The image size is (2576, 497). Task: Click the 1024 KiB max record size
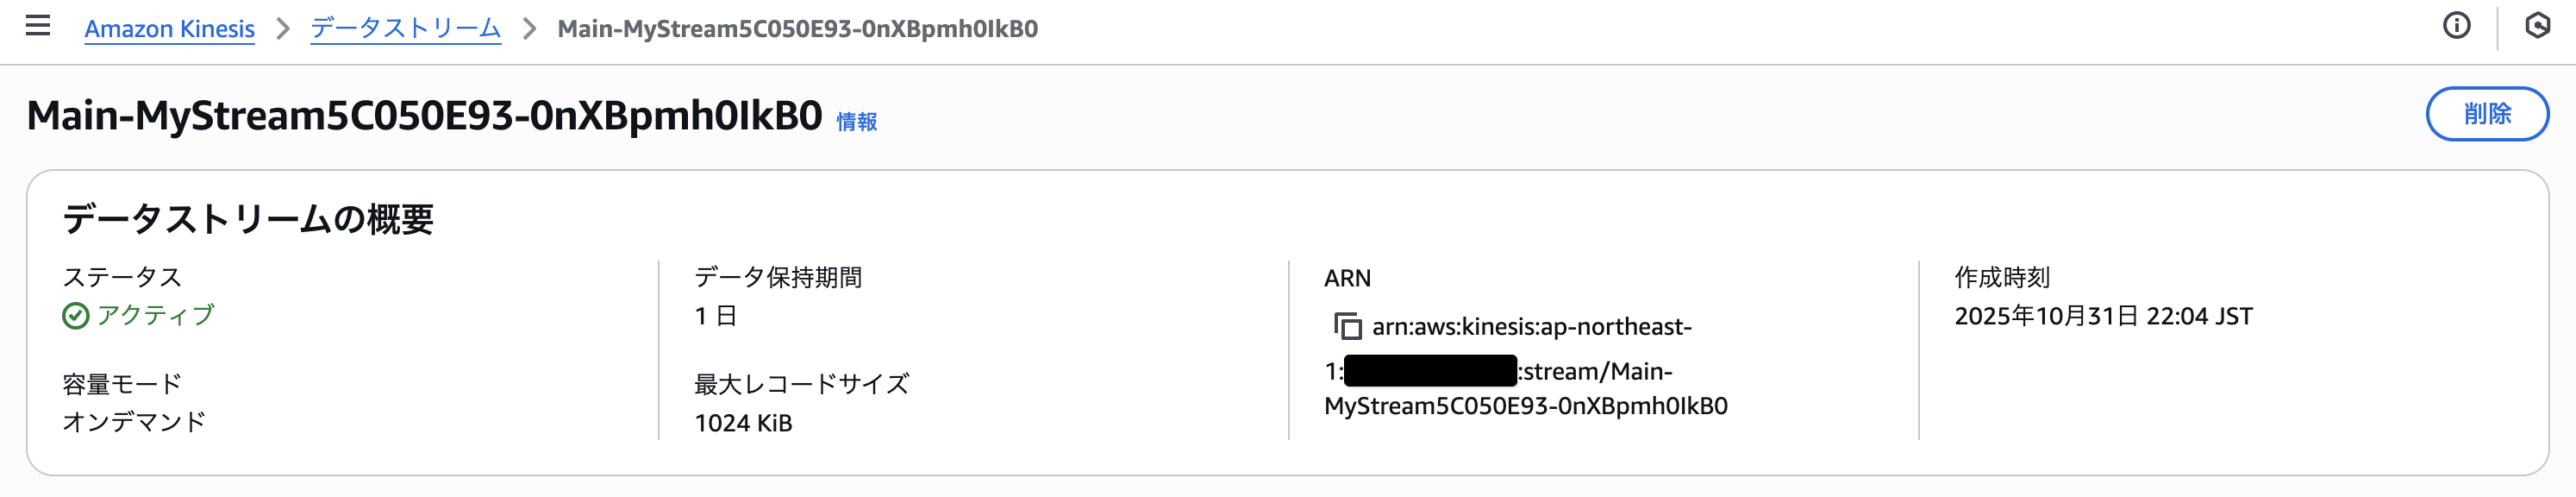coord(743,423)
